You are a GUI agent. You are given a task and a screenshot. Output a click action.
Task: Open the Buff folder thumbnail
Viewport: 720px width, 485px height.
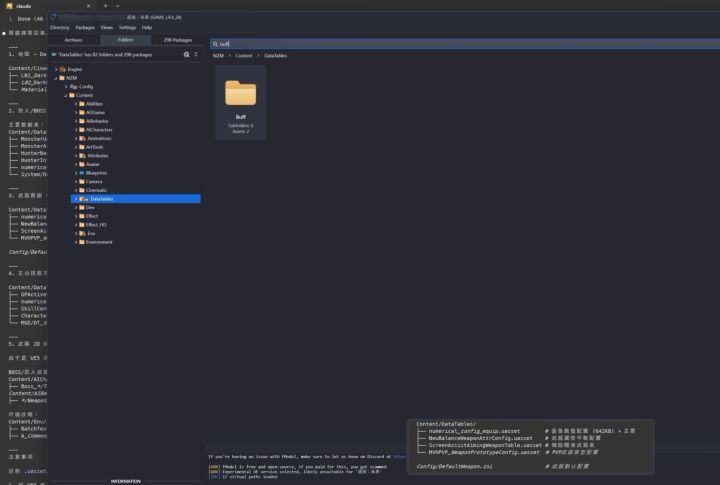(x=241, y=102)
